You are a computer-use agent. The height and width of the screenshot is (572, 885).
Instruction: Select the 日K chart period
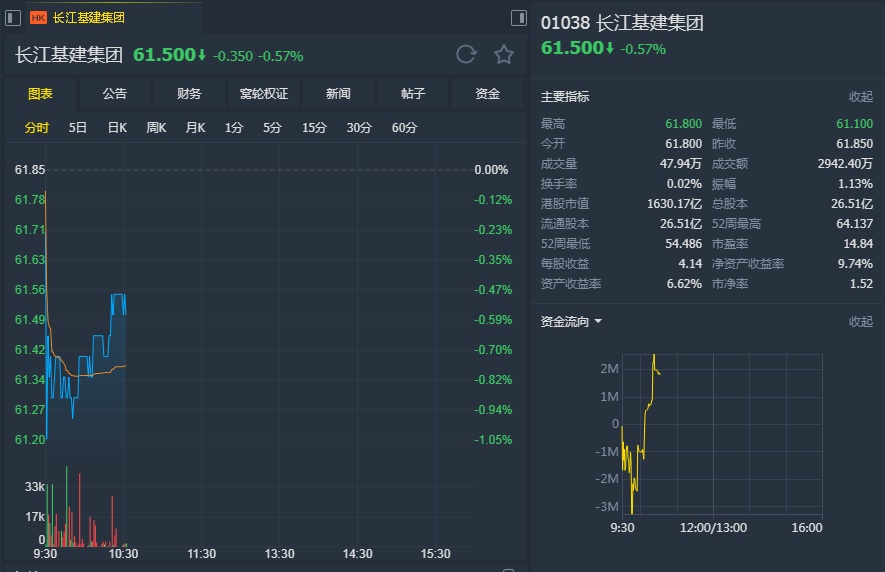click(117, 128)
